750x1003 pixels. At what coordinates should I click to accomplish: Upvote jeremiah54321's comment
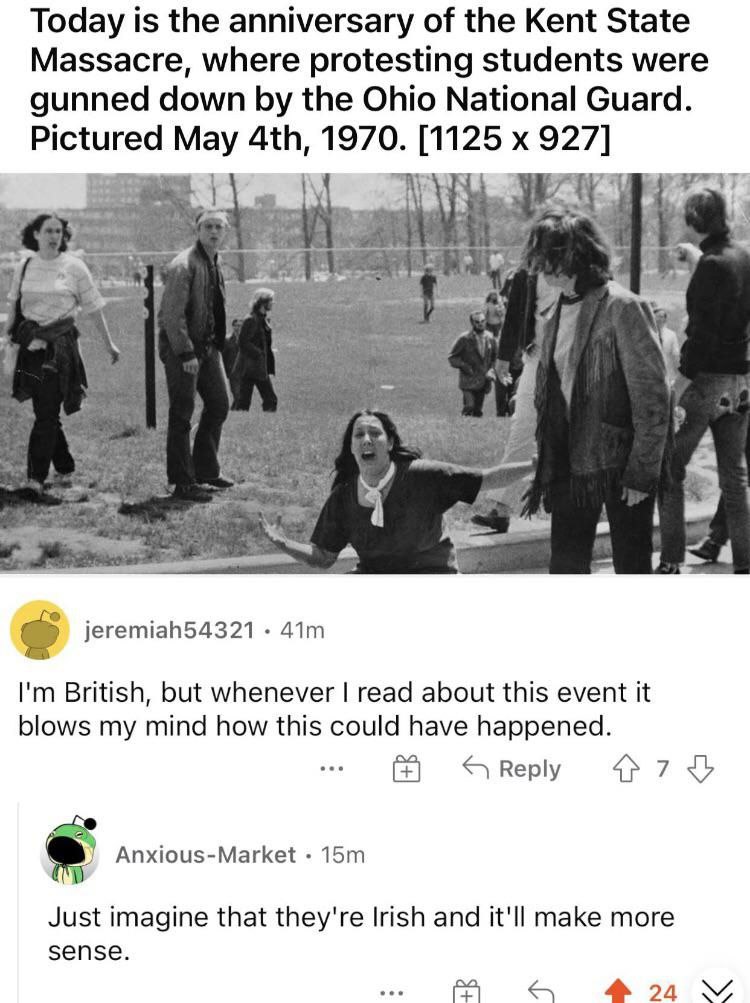tap(625, 768)
